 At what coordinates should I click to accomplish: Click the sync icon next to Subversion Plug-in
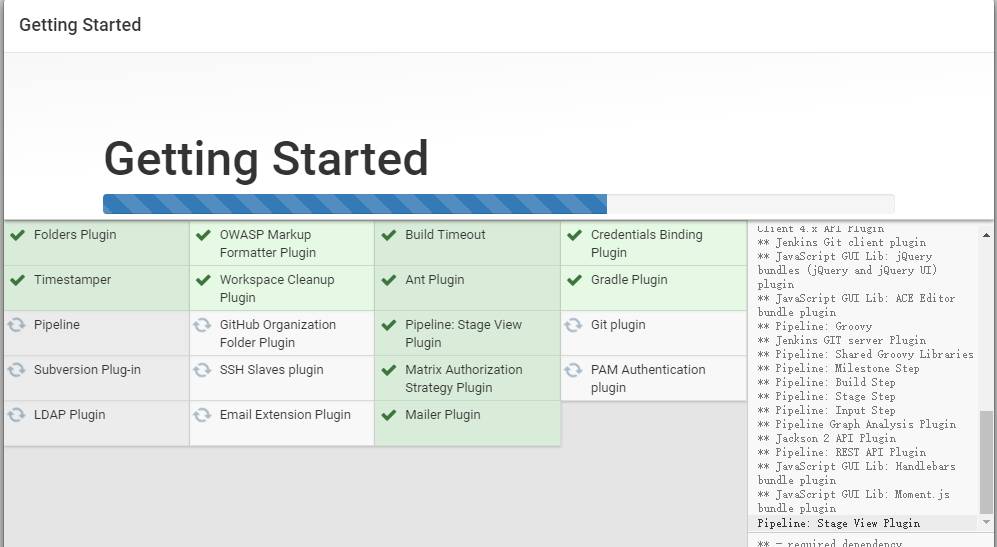click(x=17, y=370)
